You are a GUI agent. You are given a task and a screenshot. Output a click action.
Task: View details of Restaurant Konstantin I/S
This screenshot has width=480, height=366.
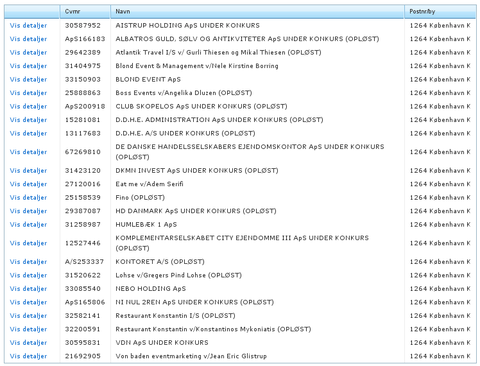pyautogui.click(x=28, y=316)
